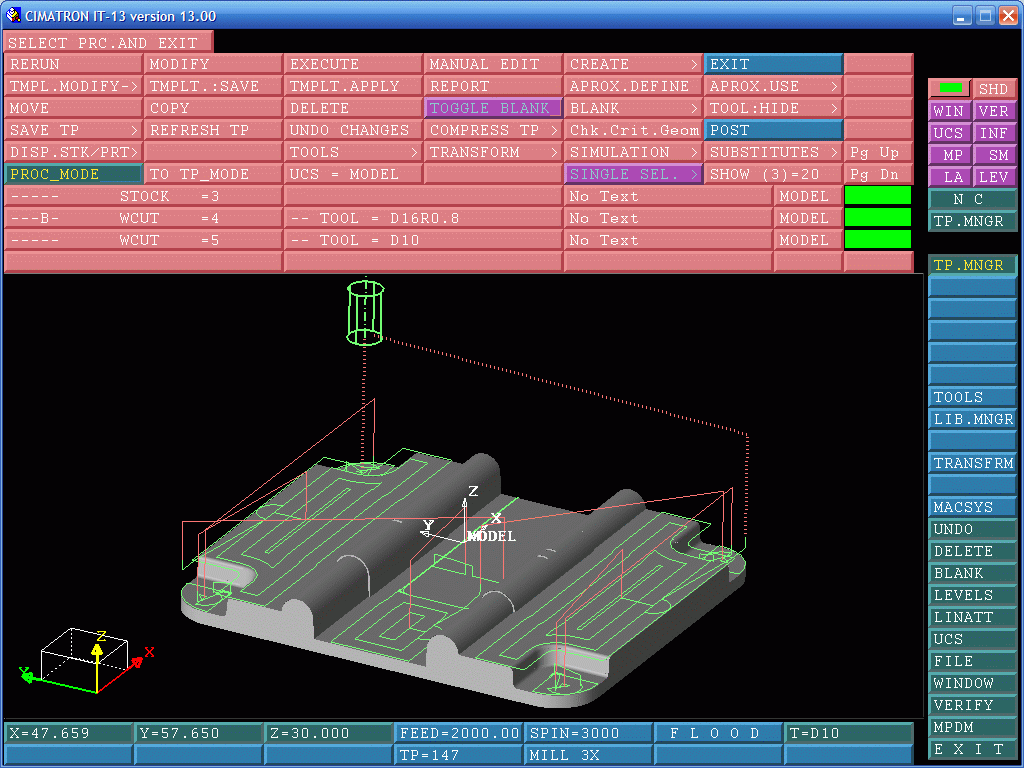
Task: Select the UCS button in top-right grid
Action: coord(950,133)
